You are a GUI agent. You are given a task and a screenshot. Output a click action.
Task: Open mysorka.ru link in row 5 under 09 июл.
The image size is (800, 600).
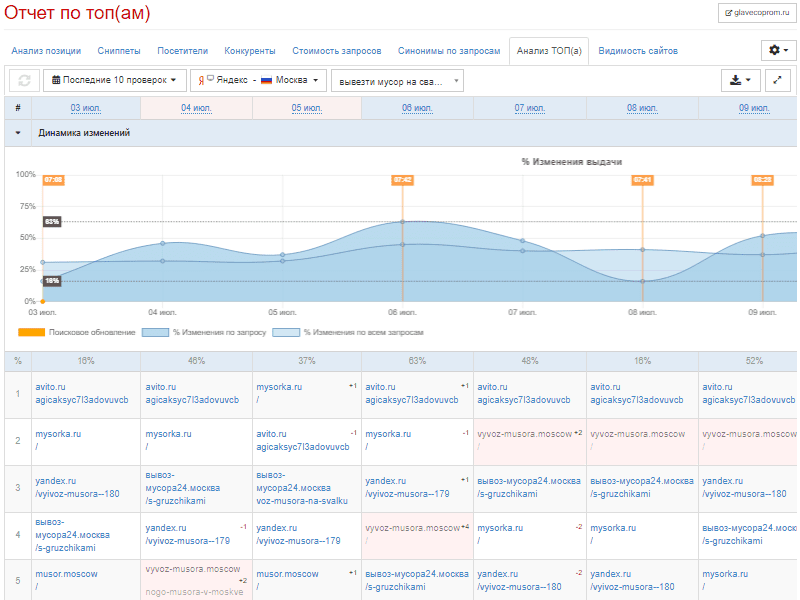click(725, 574)
